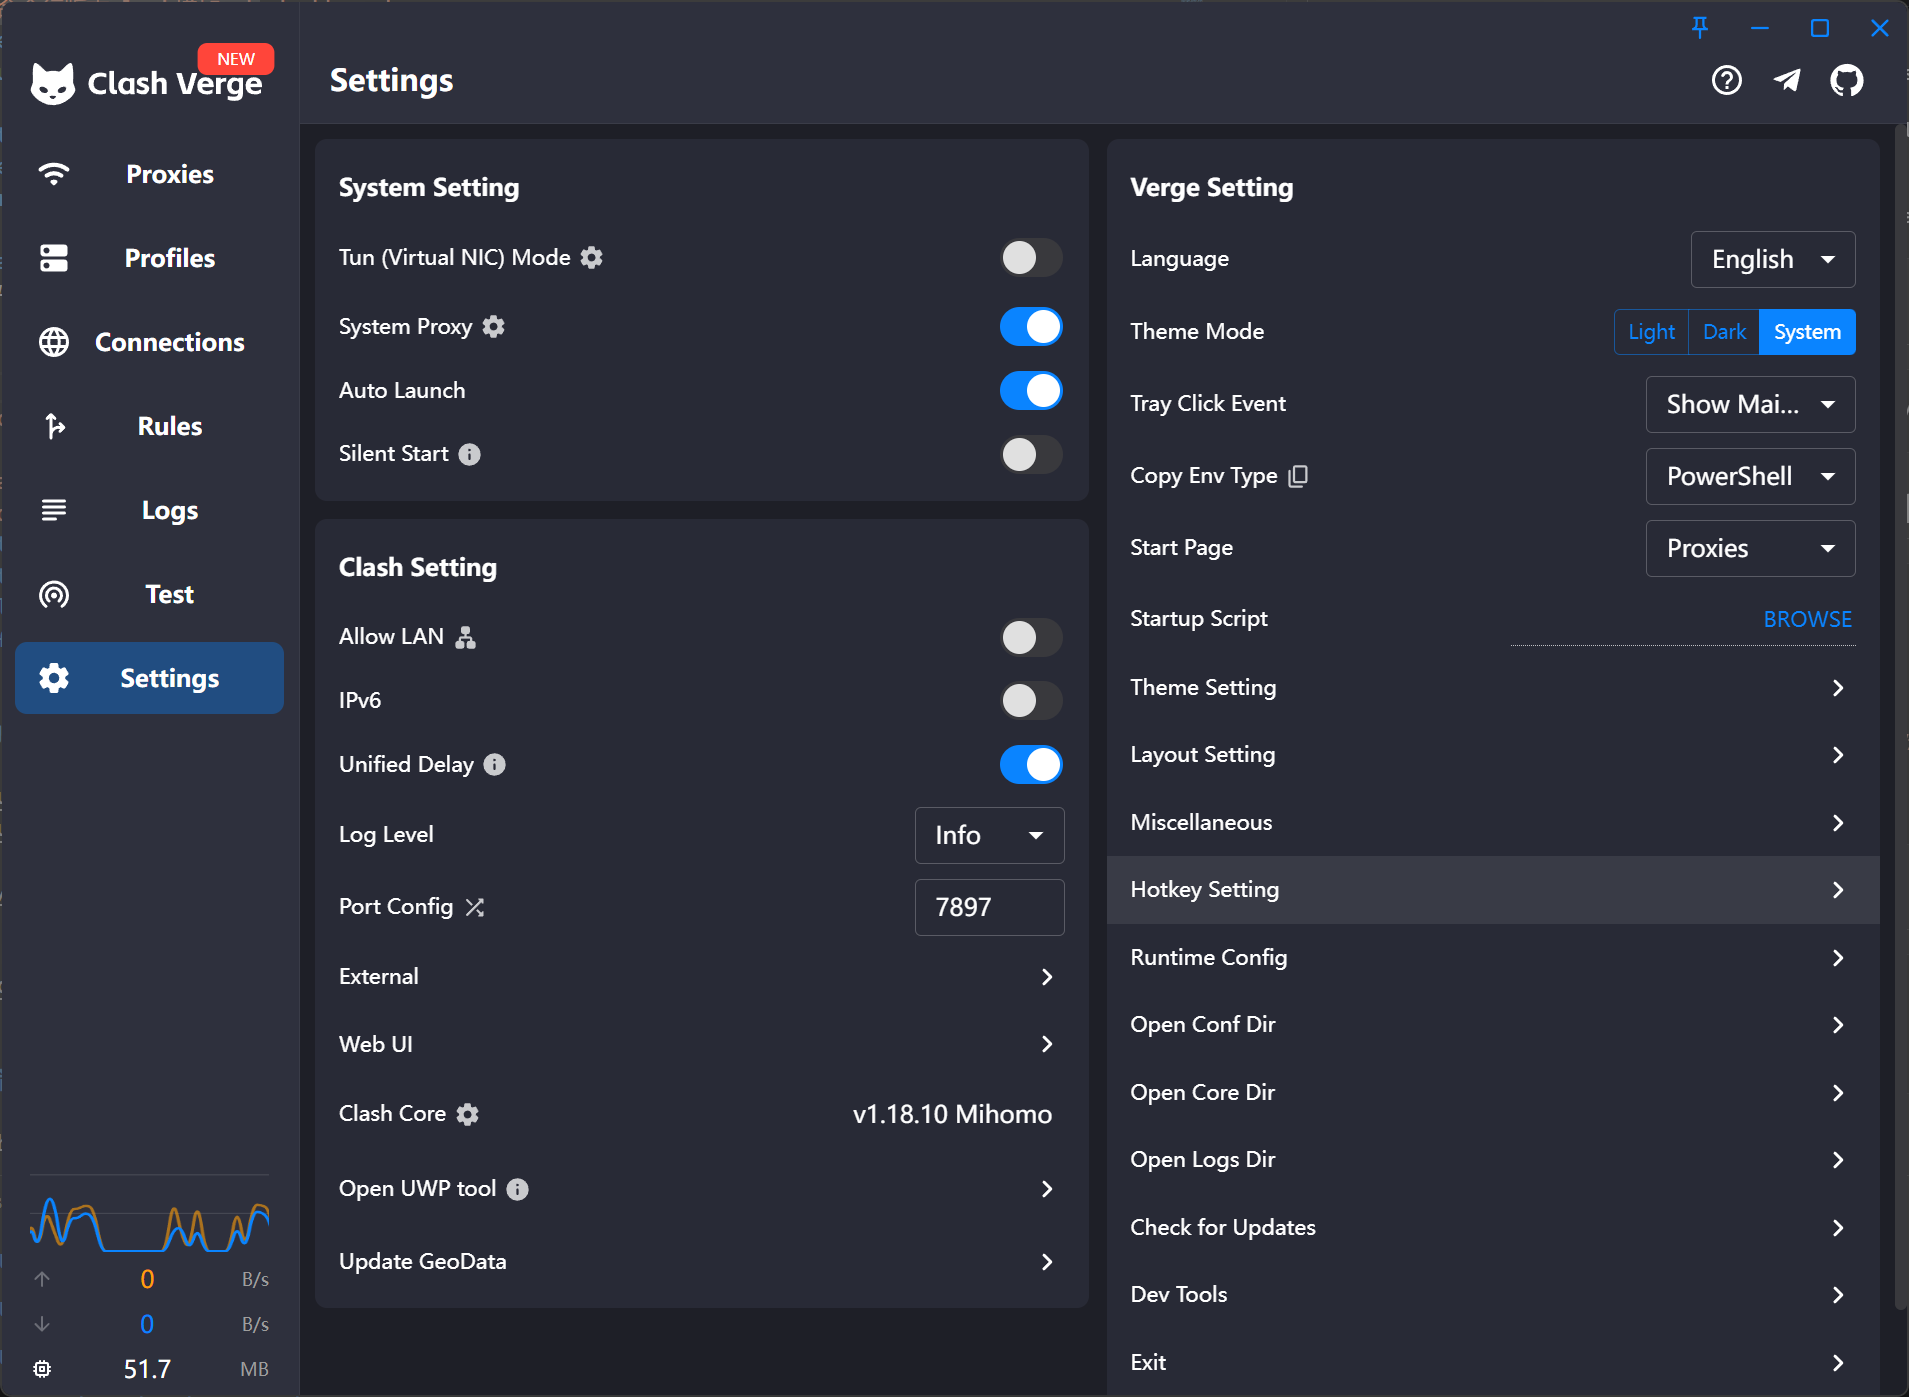Enable Tun (Virtual NIC) Mode toggle

(1031, 258)
